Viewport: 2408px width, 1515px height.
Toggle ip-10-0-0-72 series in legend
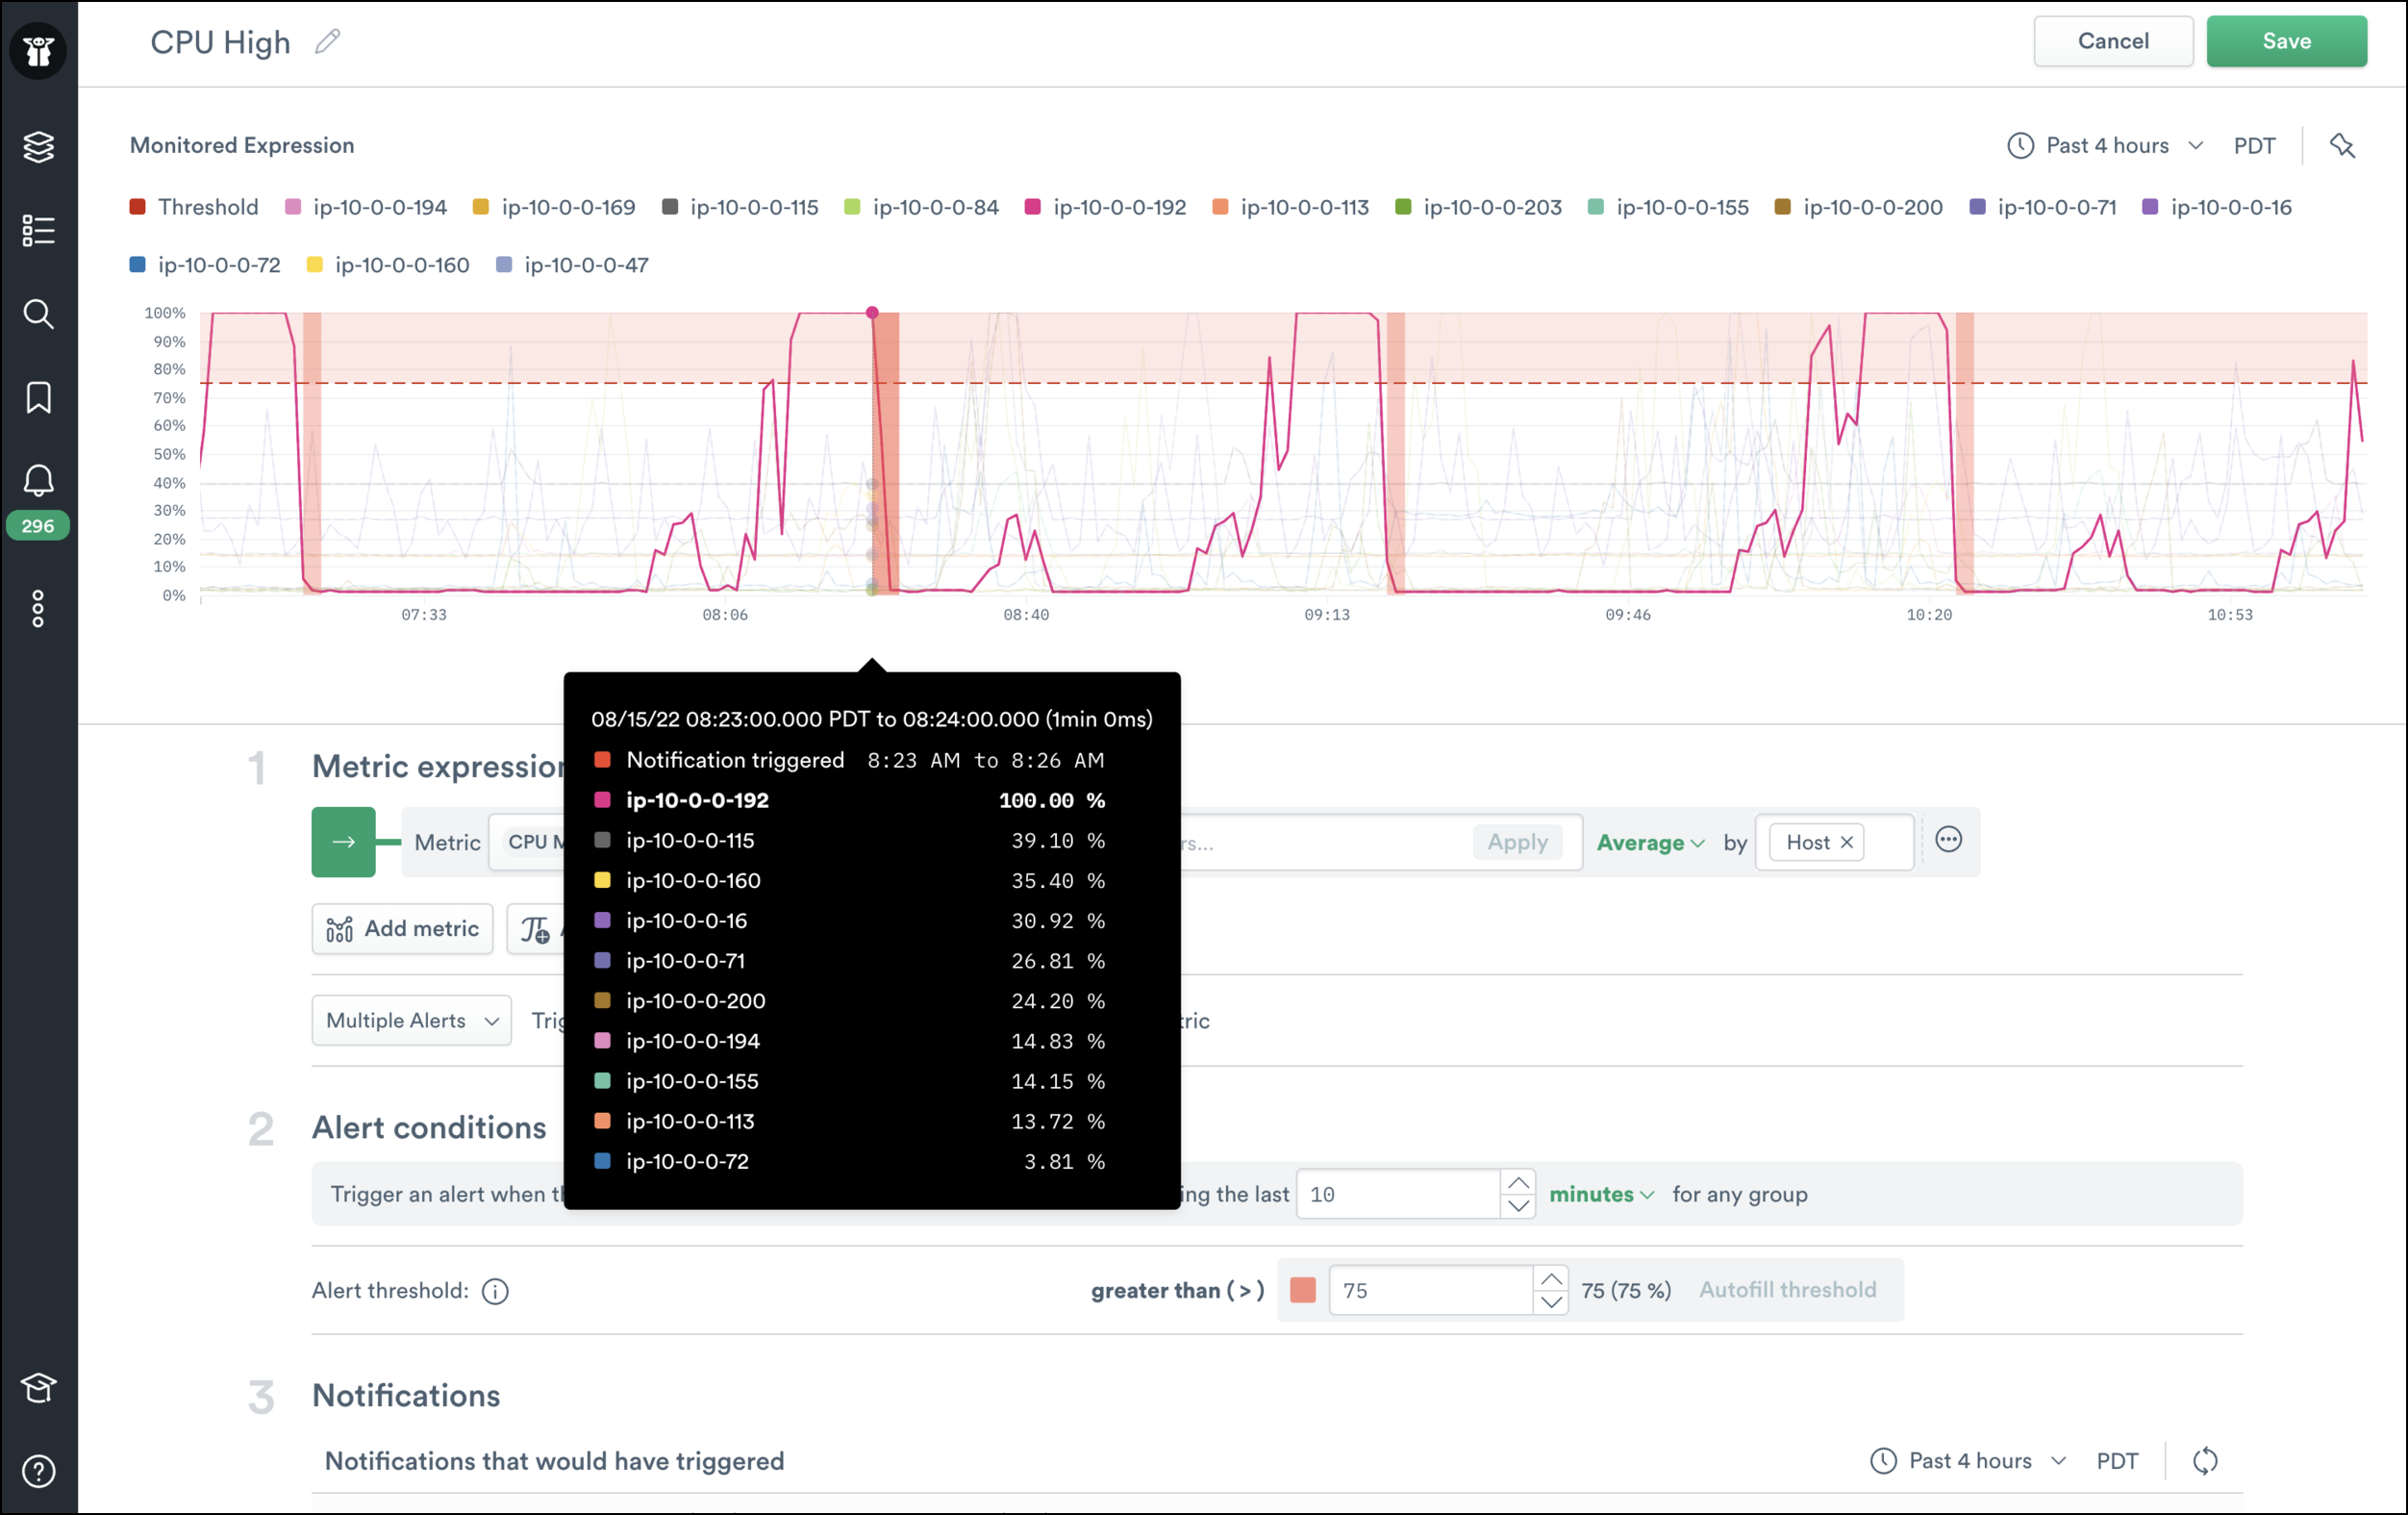click(205, 265)
